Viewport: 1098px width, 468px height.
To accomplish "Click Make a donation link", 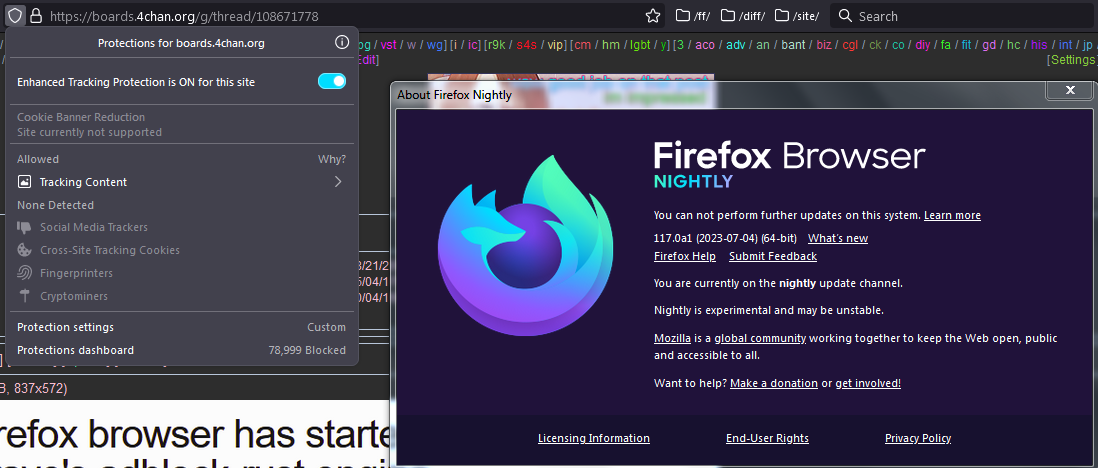I will click(774, 383).
